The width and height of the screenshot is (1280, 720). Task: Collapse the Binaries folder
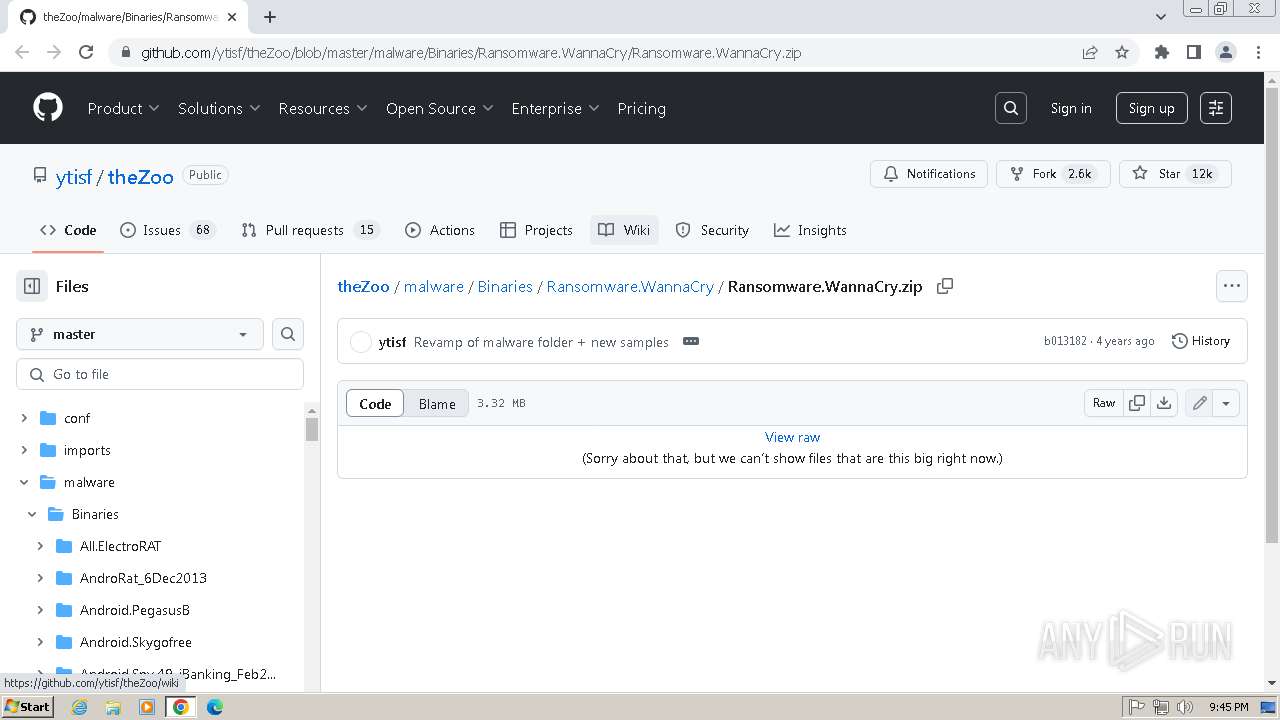pyautogui.click(x=32, y=514)
